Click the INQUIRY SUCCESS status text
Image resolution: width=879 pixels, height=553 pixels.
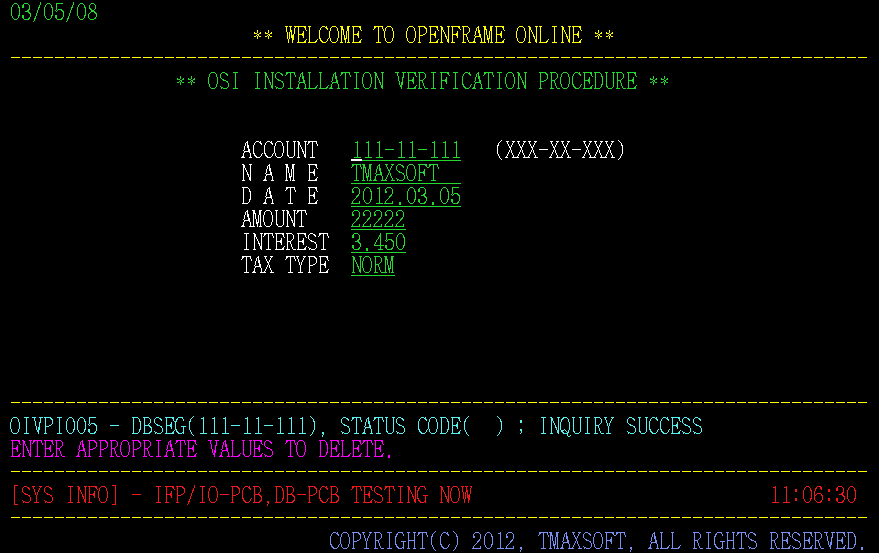(x=620, y=427)
